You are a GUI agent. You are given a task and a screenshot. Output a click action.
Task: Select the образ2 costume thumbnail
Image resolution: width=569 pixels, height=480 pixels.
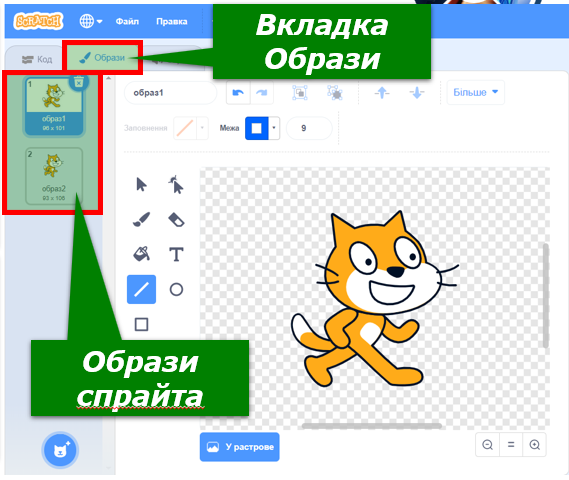54,176
